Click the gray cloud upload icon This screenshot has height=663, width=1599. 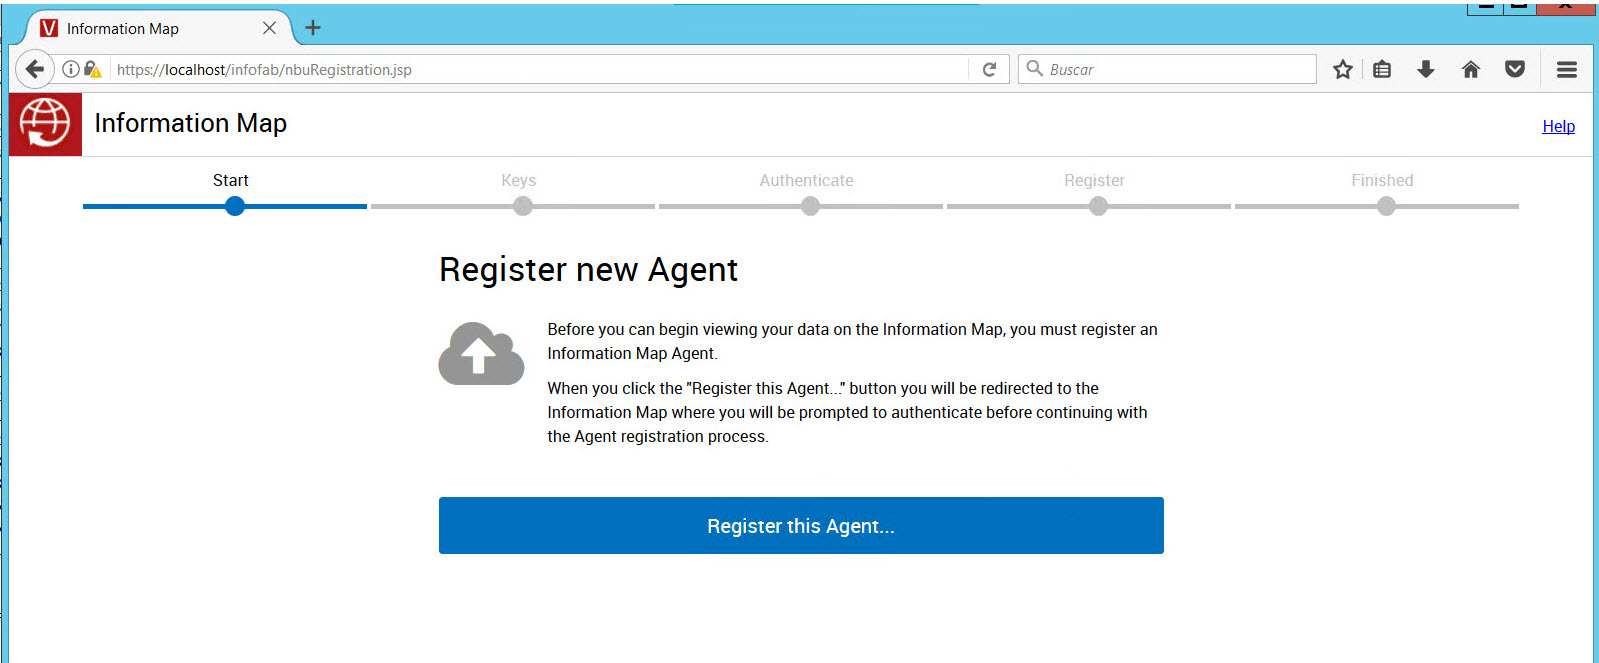(x=481, y=353)
